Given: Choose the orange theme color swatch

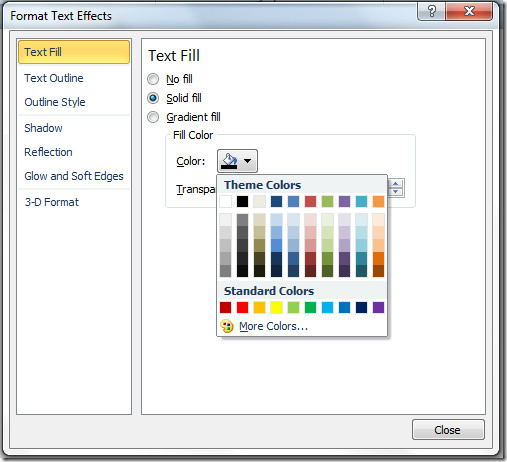Looking at the screenshot, I should pos(378,201).
